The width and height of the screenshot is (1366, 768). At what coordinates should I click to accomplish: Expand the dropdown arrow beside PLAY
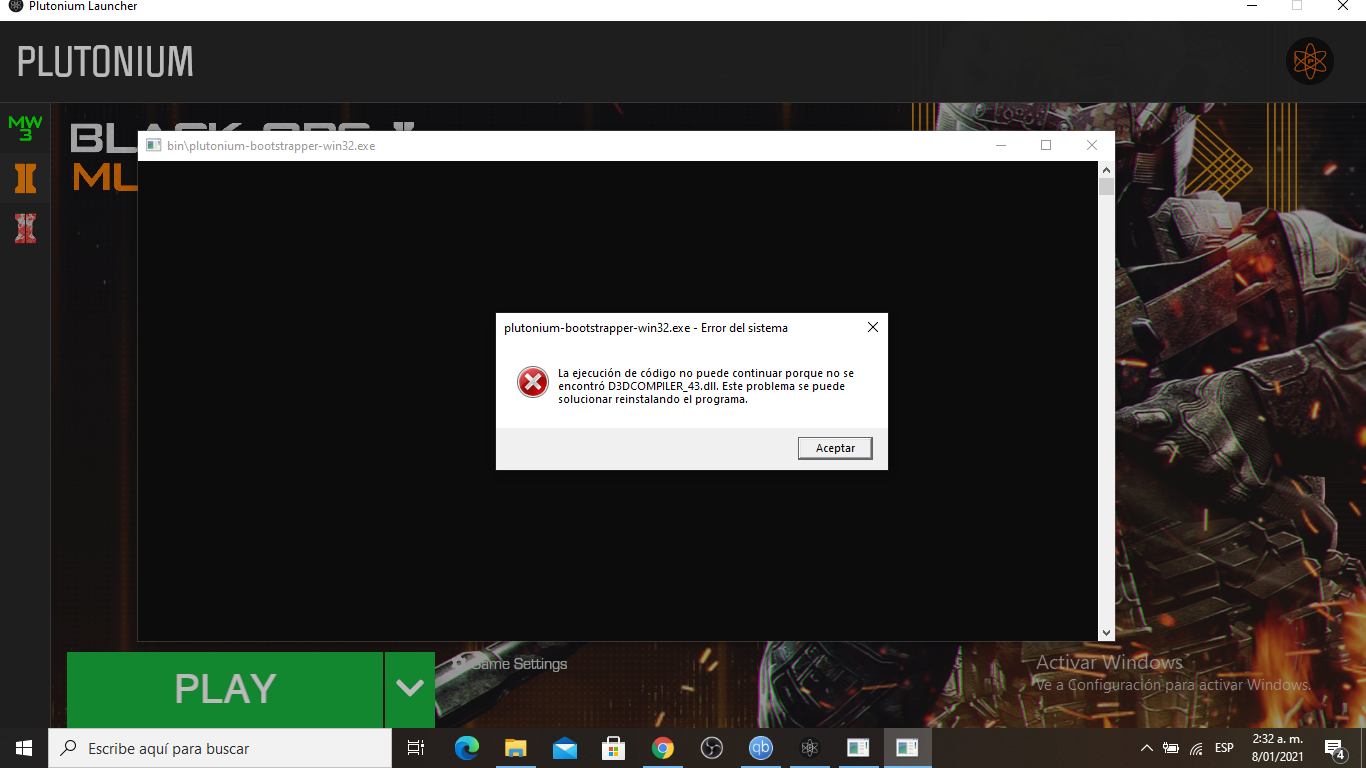[410, 689]
